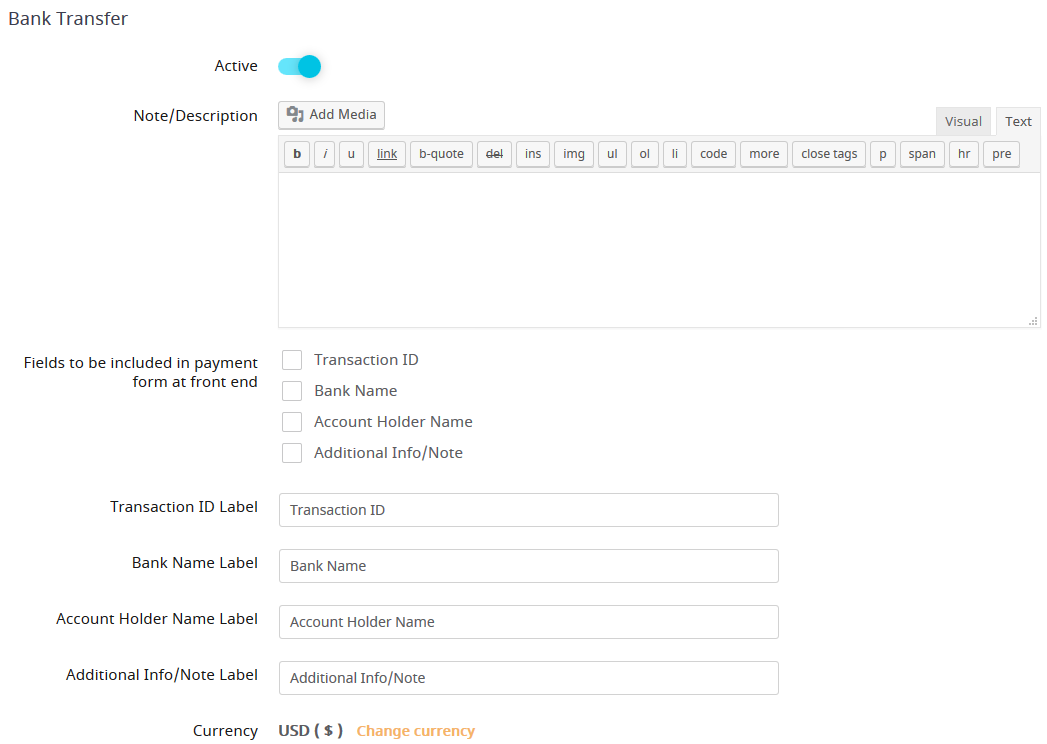Click the italic 'i' quicktag button

[x=325, y=154]
